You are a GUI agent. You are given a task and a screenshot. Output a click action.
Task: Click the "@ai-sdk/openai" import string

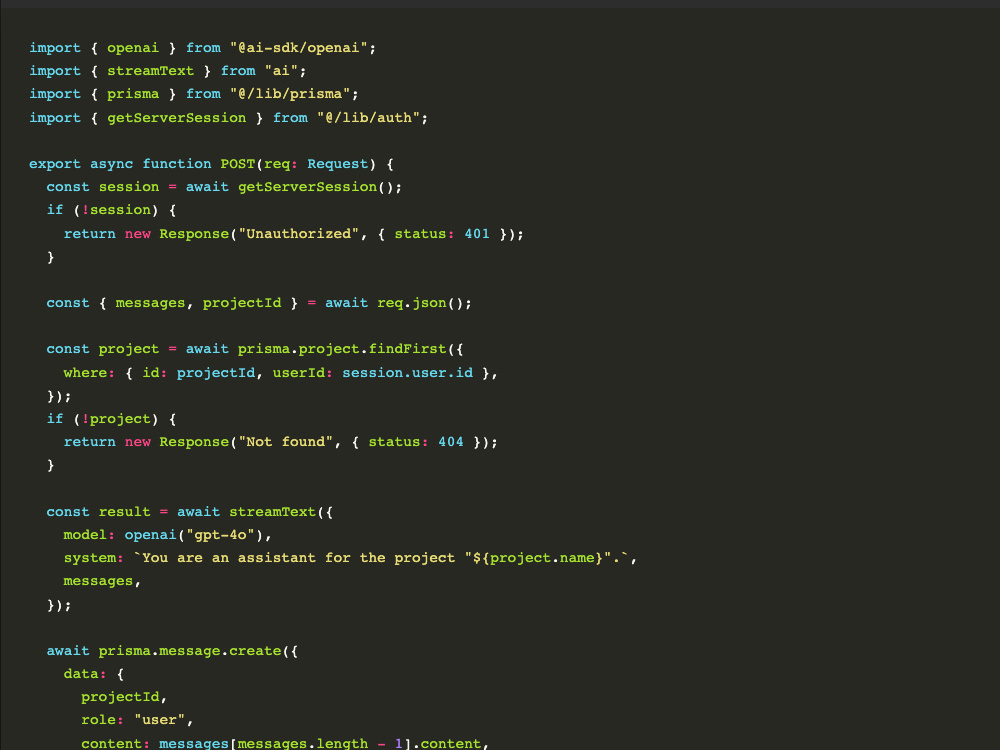[299, 48]
